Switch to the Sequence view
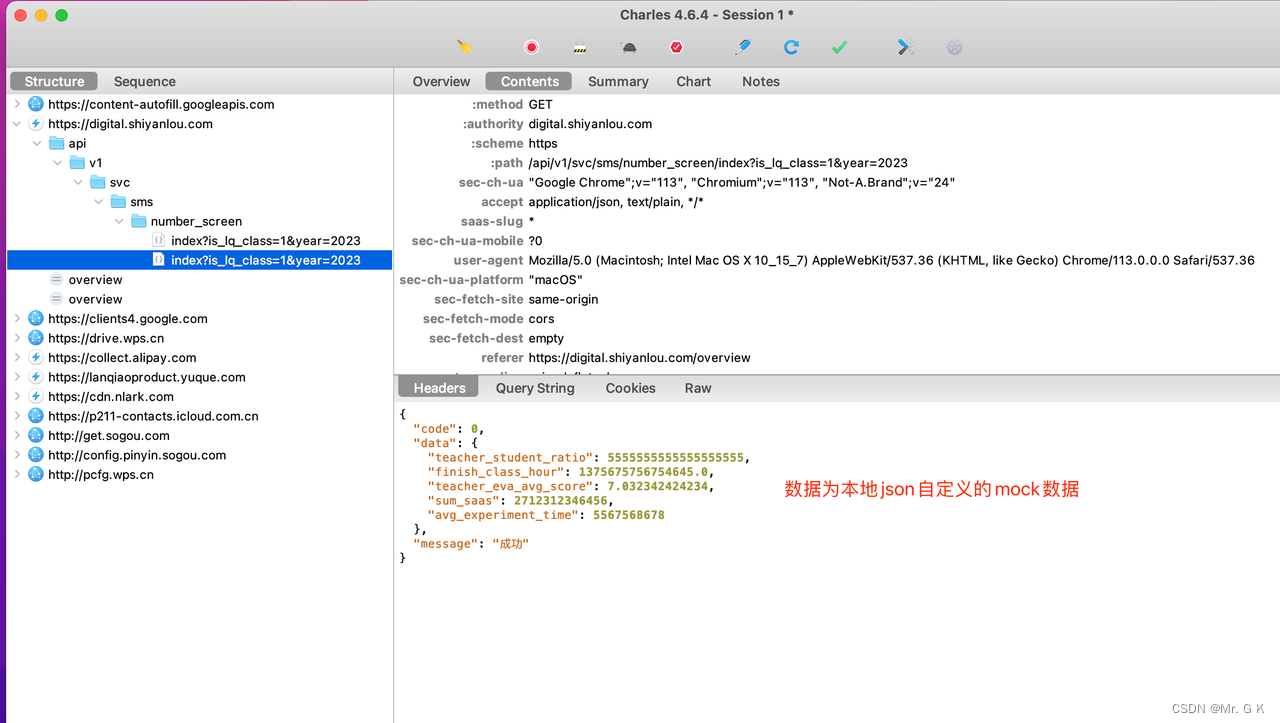The width and height of the screenshot is (1280, 723). coord(144,81)
